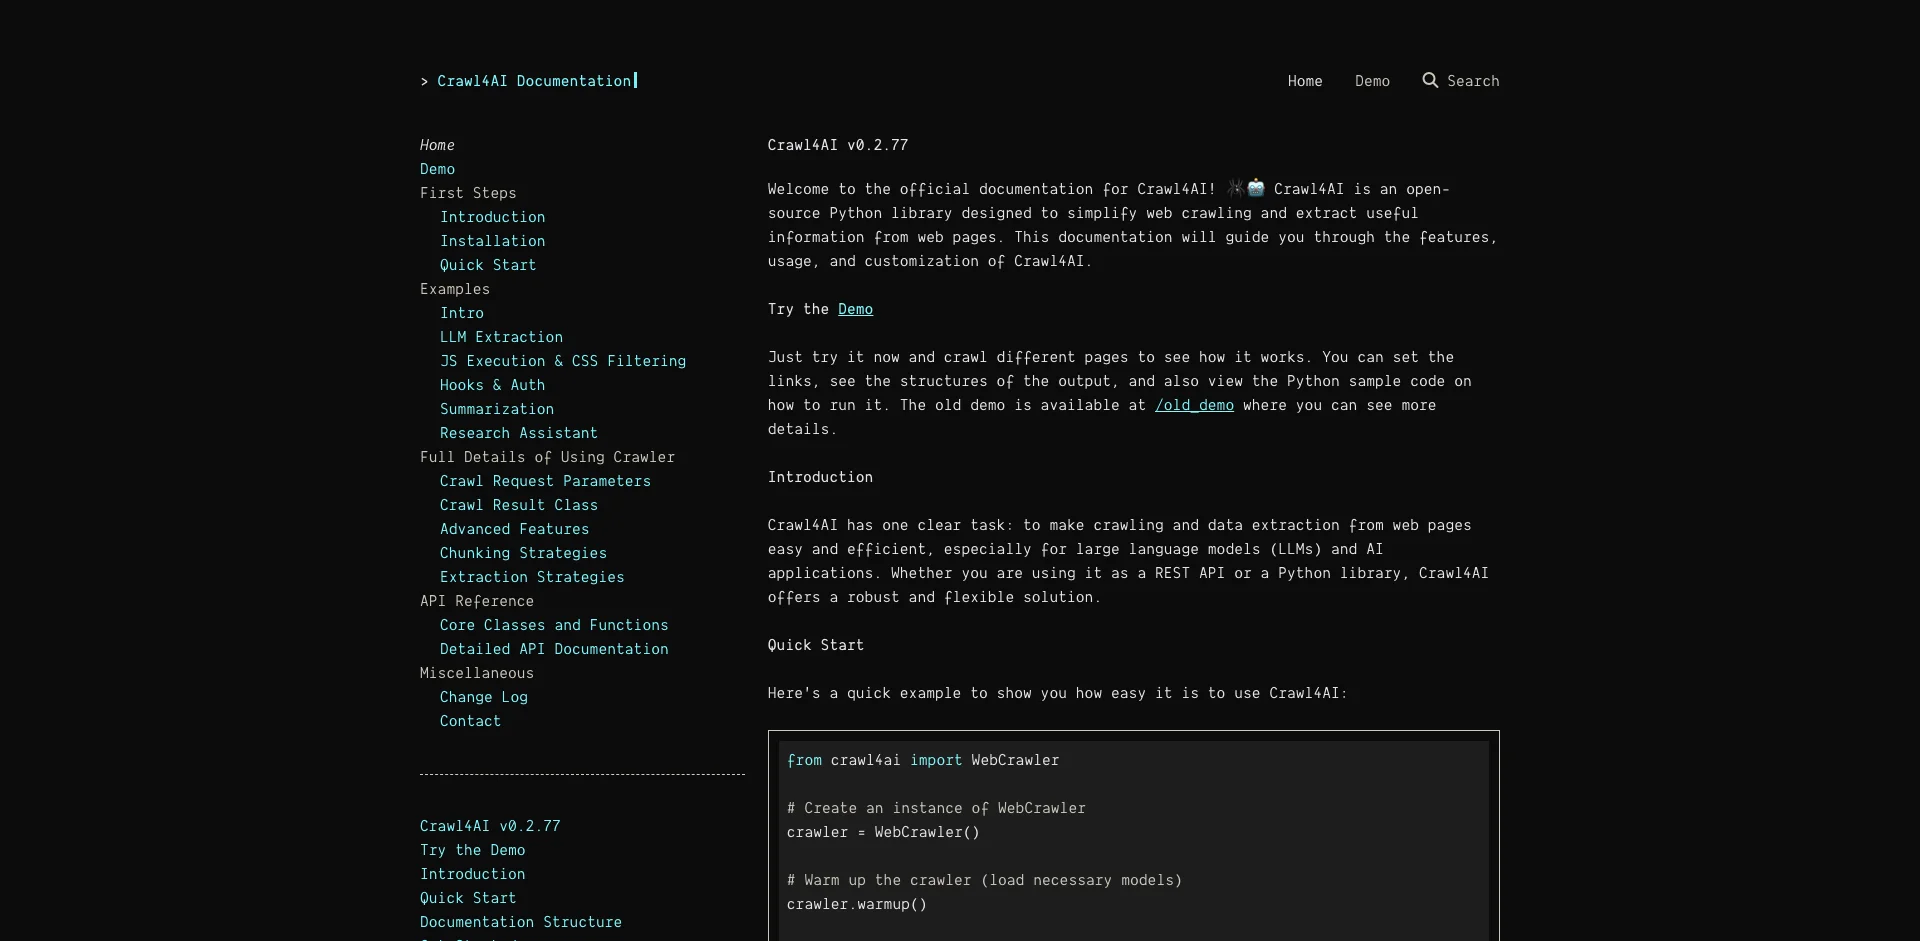Open the Contact page
Viewport: 1920px width, 941px height.
470,721
